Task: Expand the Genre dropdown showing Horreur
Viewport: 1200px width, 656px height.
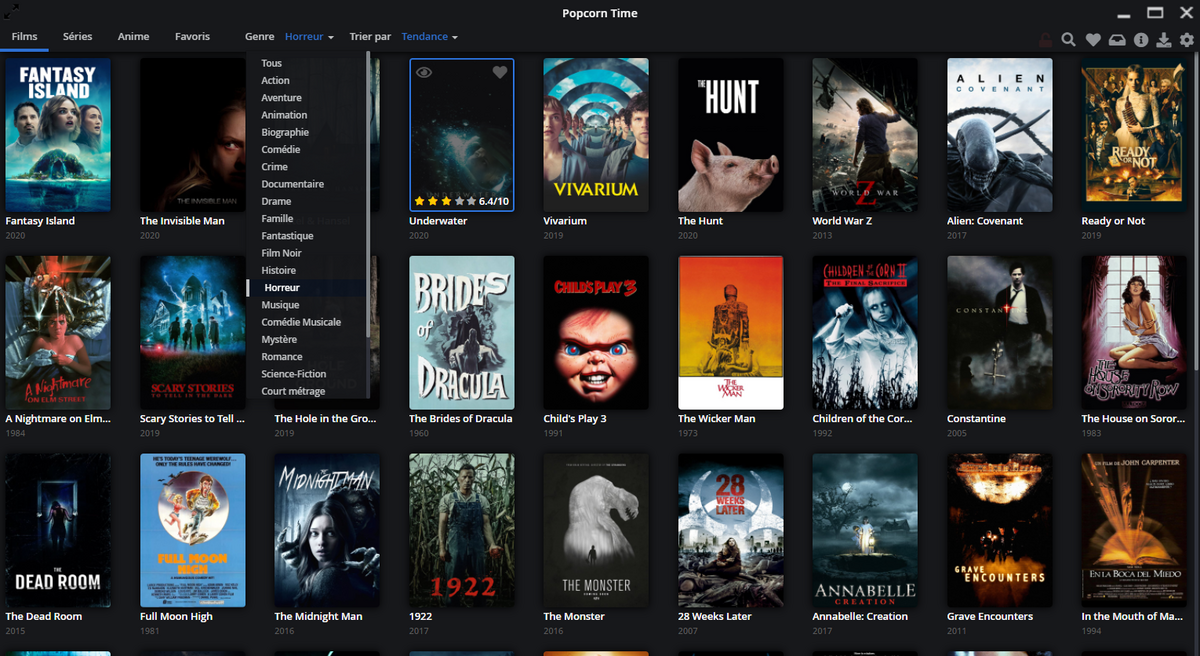Action: pyautogui.click(x=309, y=37)
